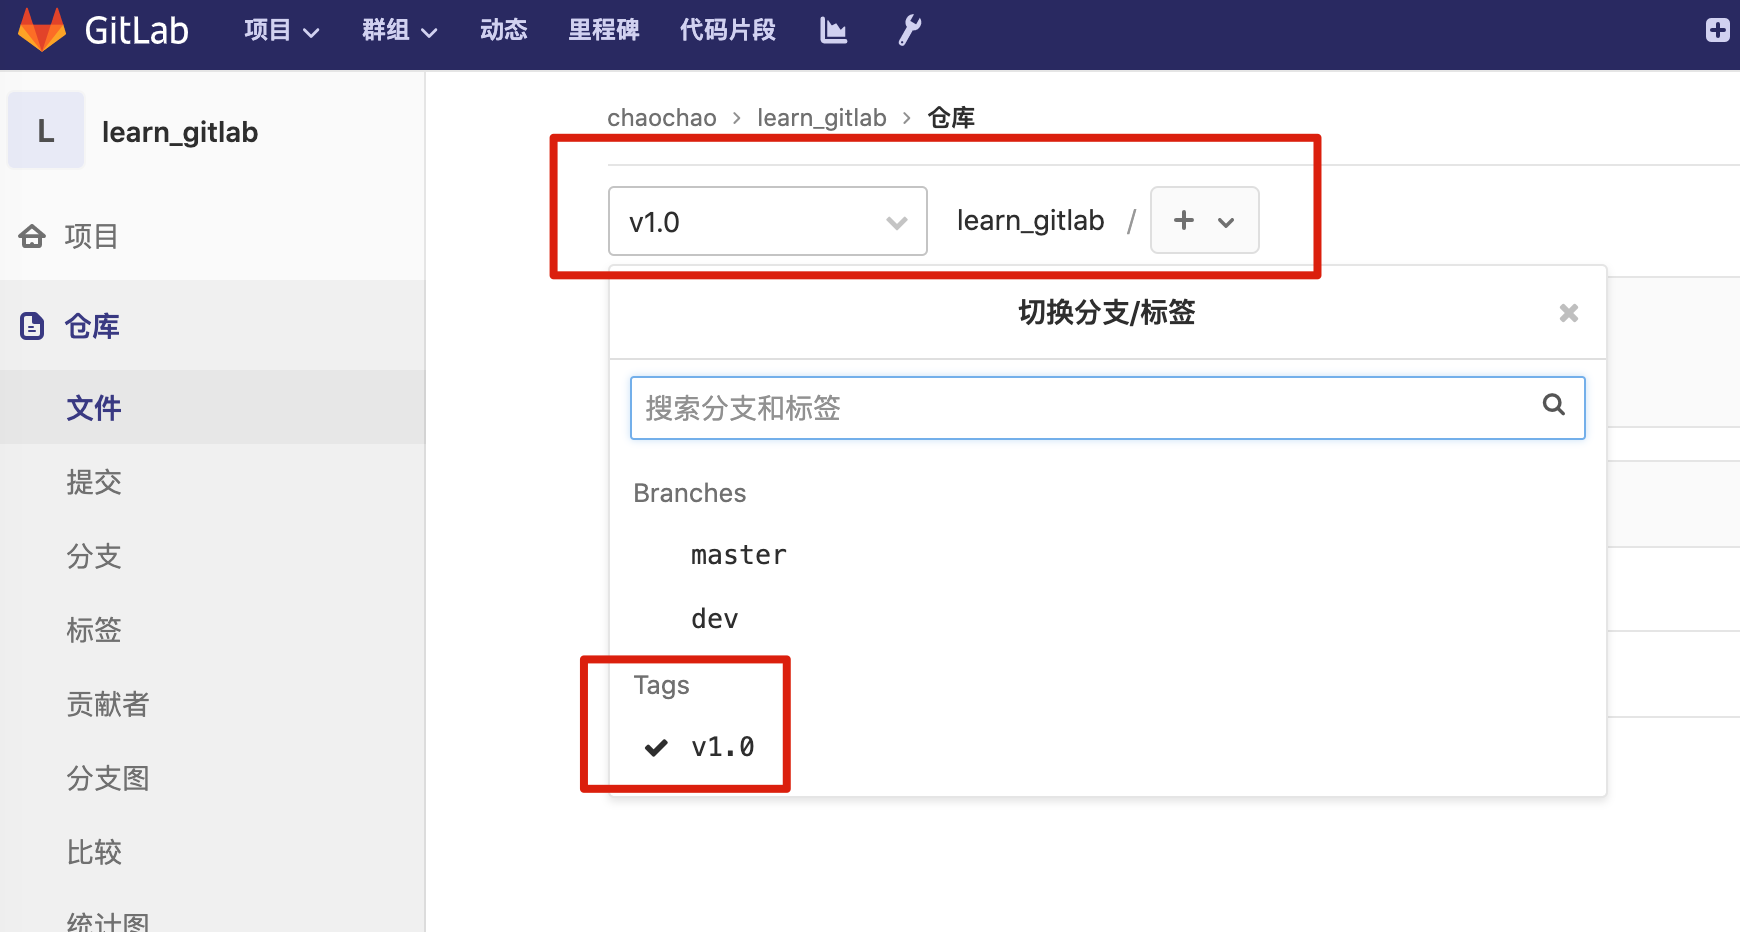Expand the v1.0 branch selector dropdown

767,221
